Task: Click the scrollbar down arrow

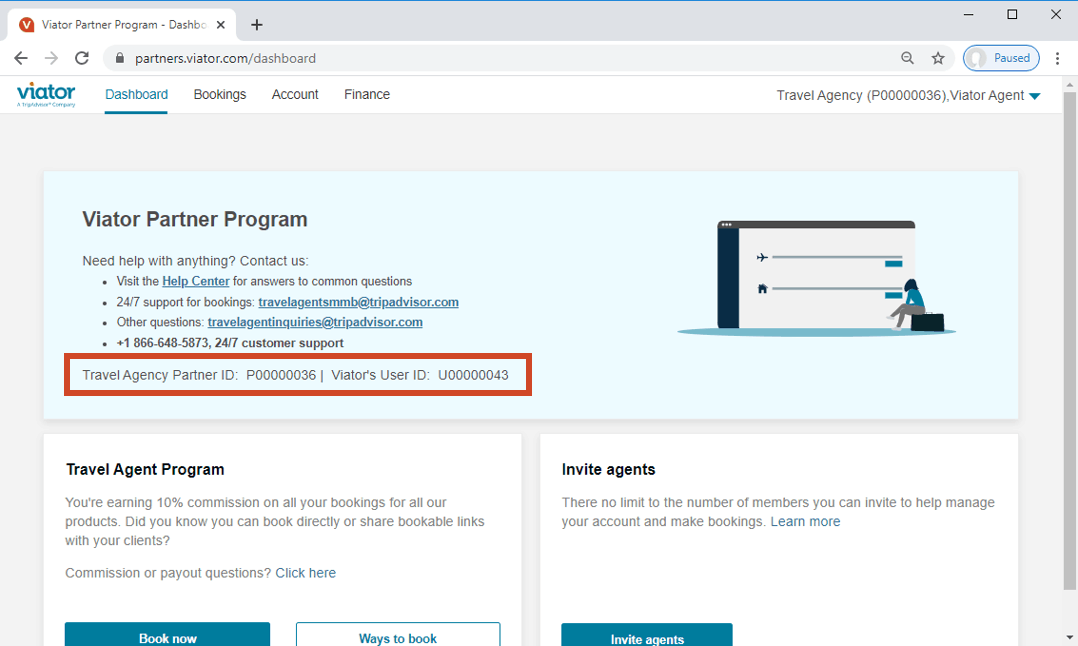Action: pos(1069,638)
